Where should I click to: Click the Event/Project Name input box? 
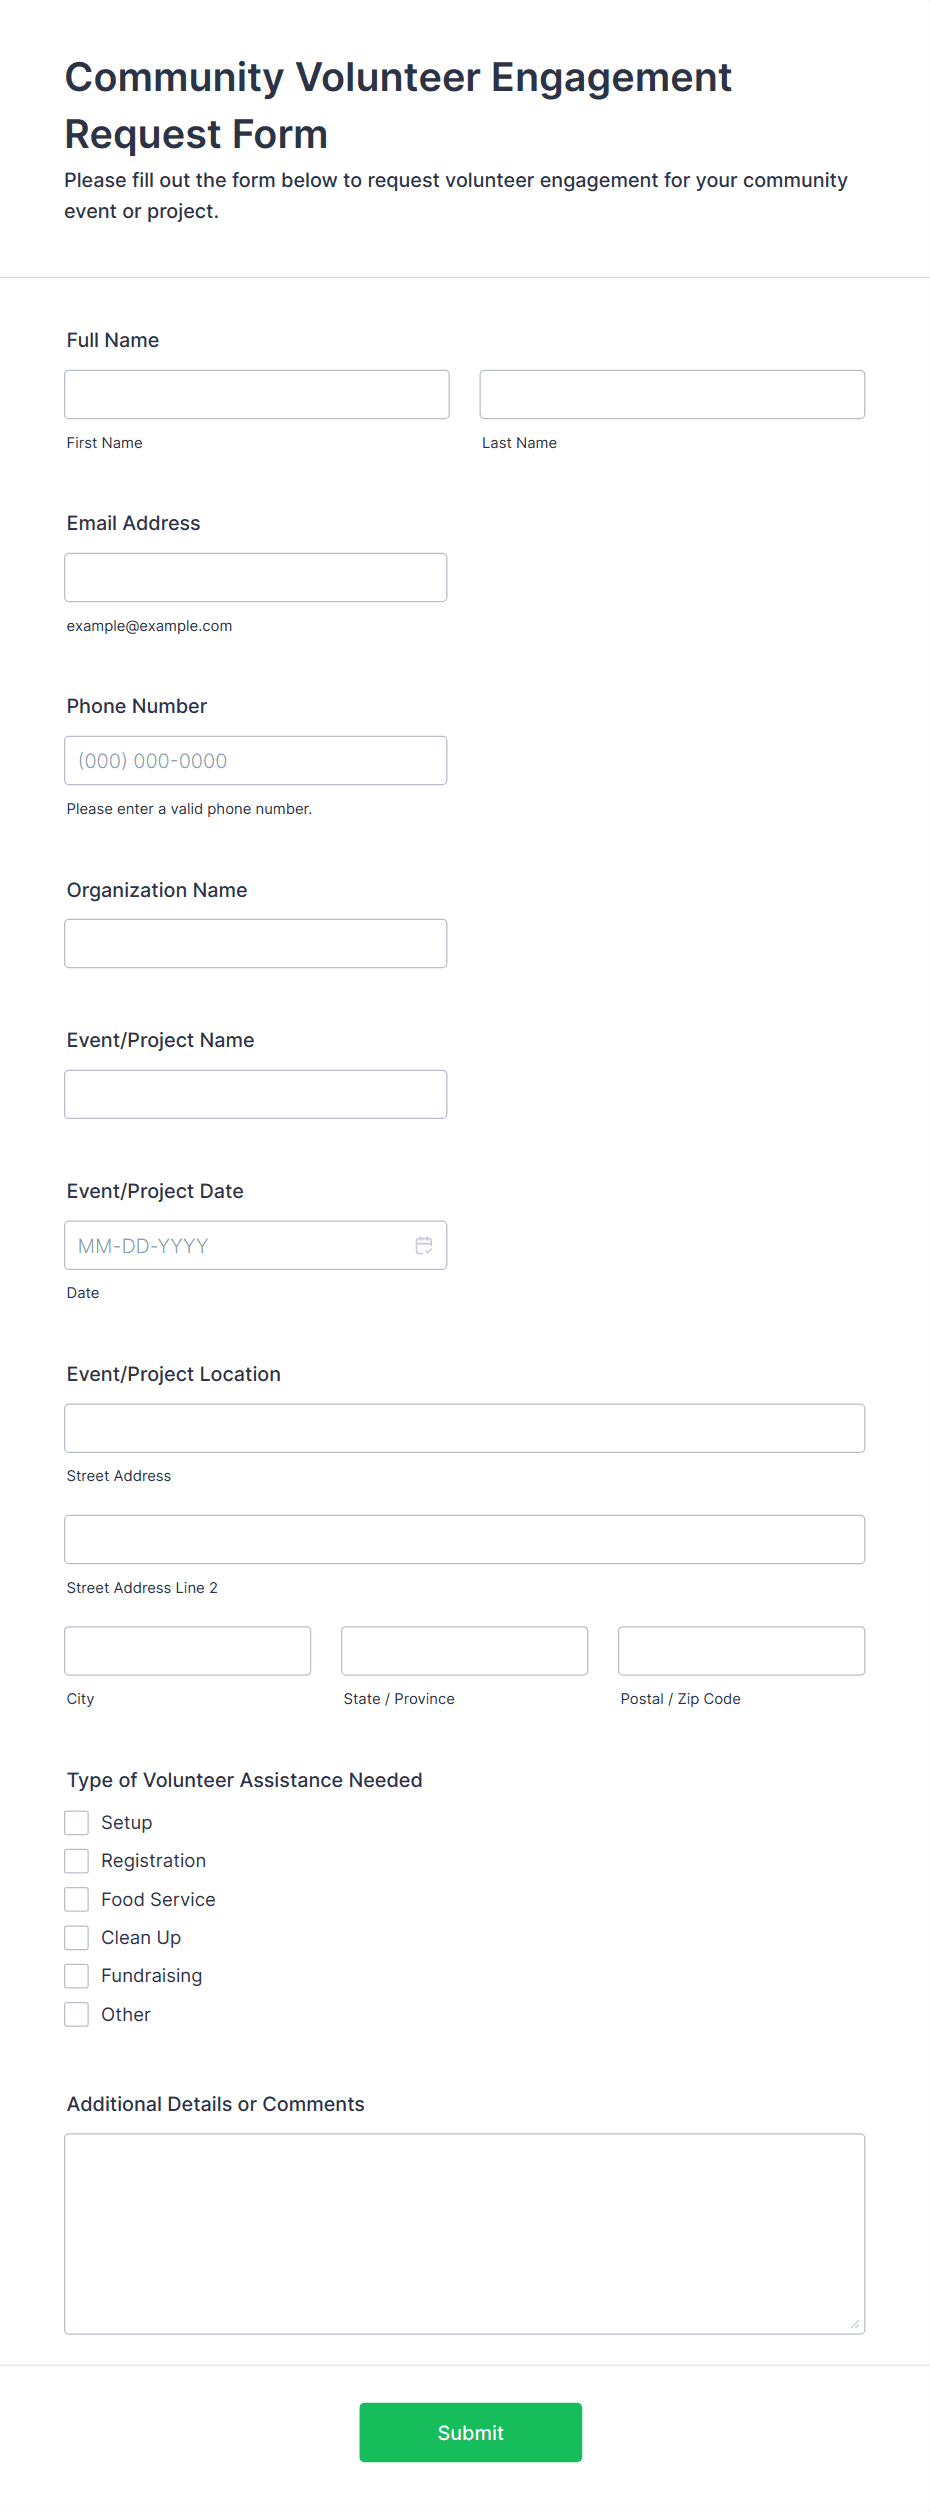256,1094
